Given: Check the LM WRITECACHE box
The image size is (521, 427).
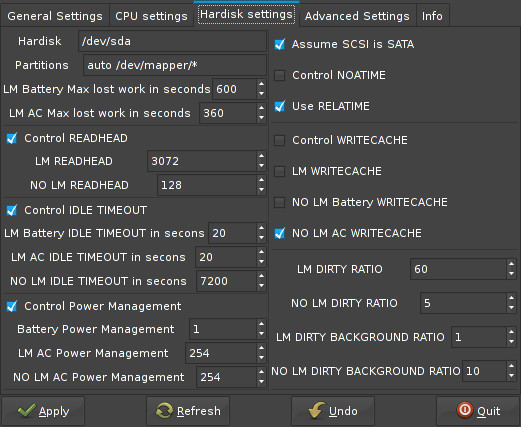Looking at the screenshot, I should (279, 171).
